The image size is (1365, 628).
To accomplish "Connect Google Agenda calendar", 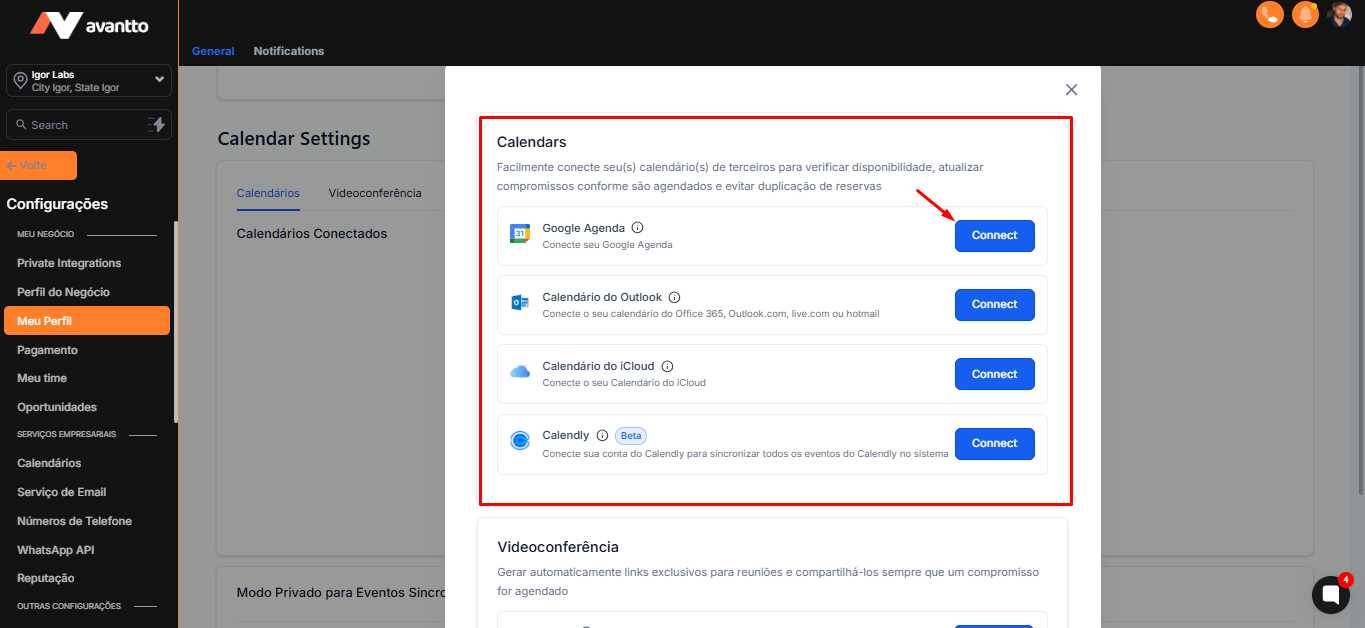I will pyautogui.click(x=994, y=236).
